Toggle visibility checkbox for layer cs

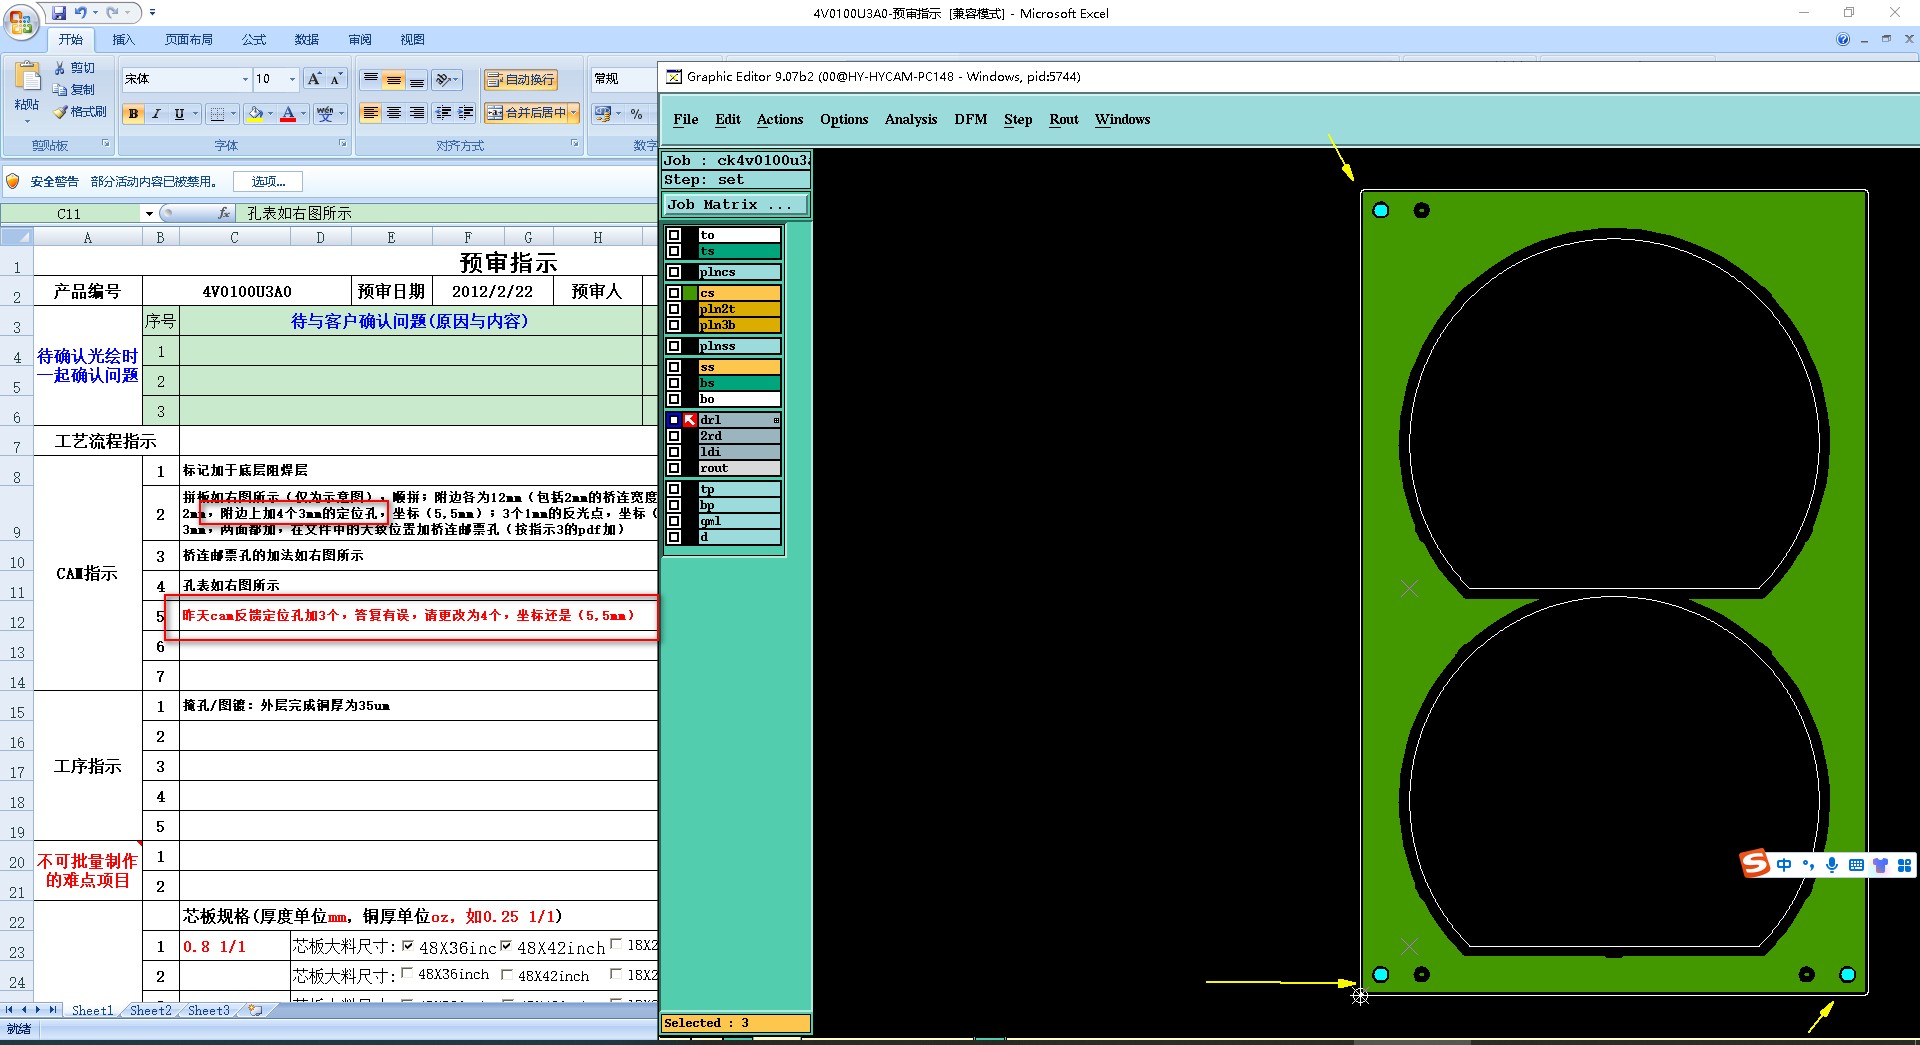[674, 293]
